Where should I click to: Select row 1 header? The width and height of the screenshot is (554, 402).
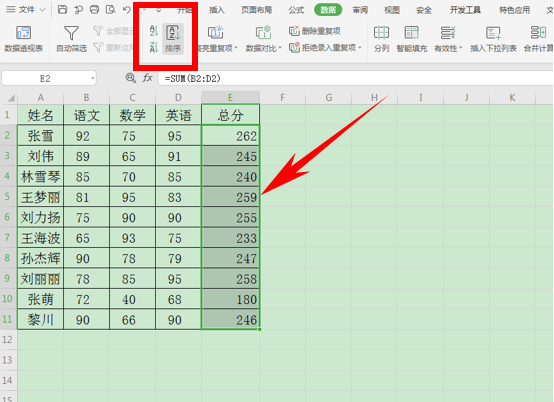tap(8, 115)
